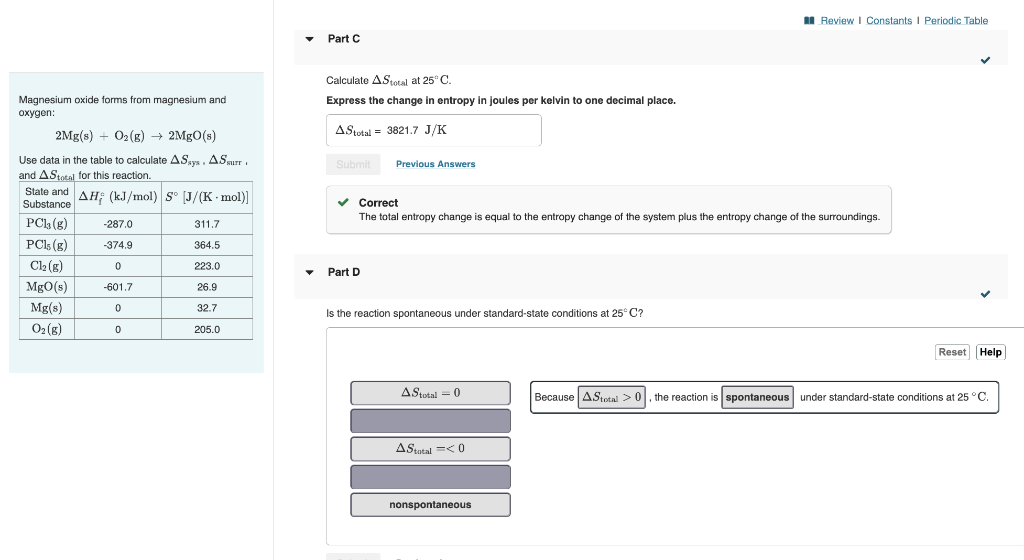Open Previous Answers for Part C
This screenshot has width=1024, height=560.
(x=436, y=164)
